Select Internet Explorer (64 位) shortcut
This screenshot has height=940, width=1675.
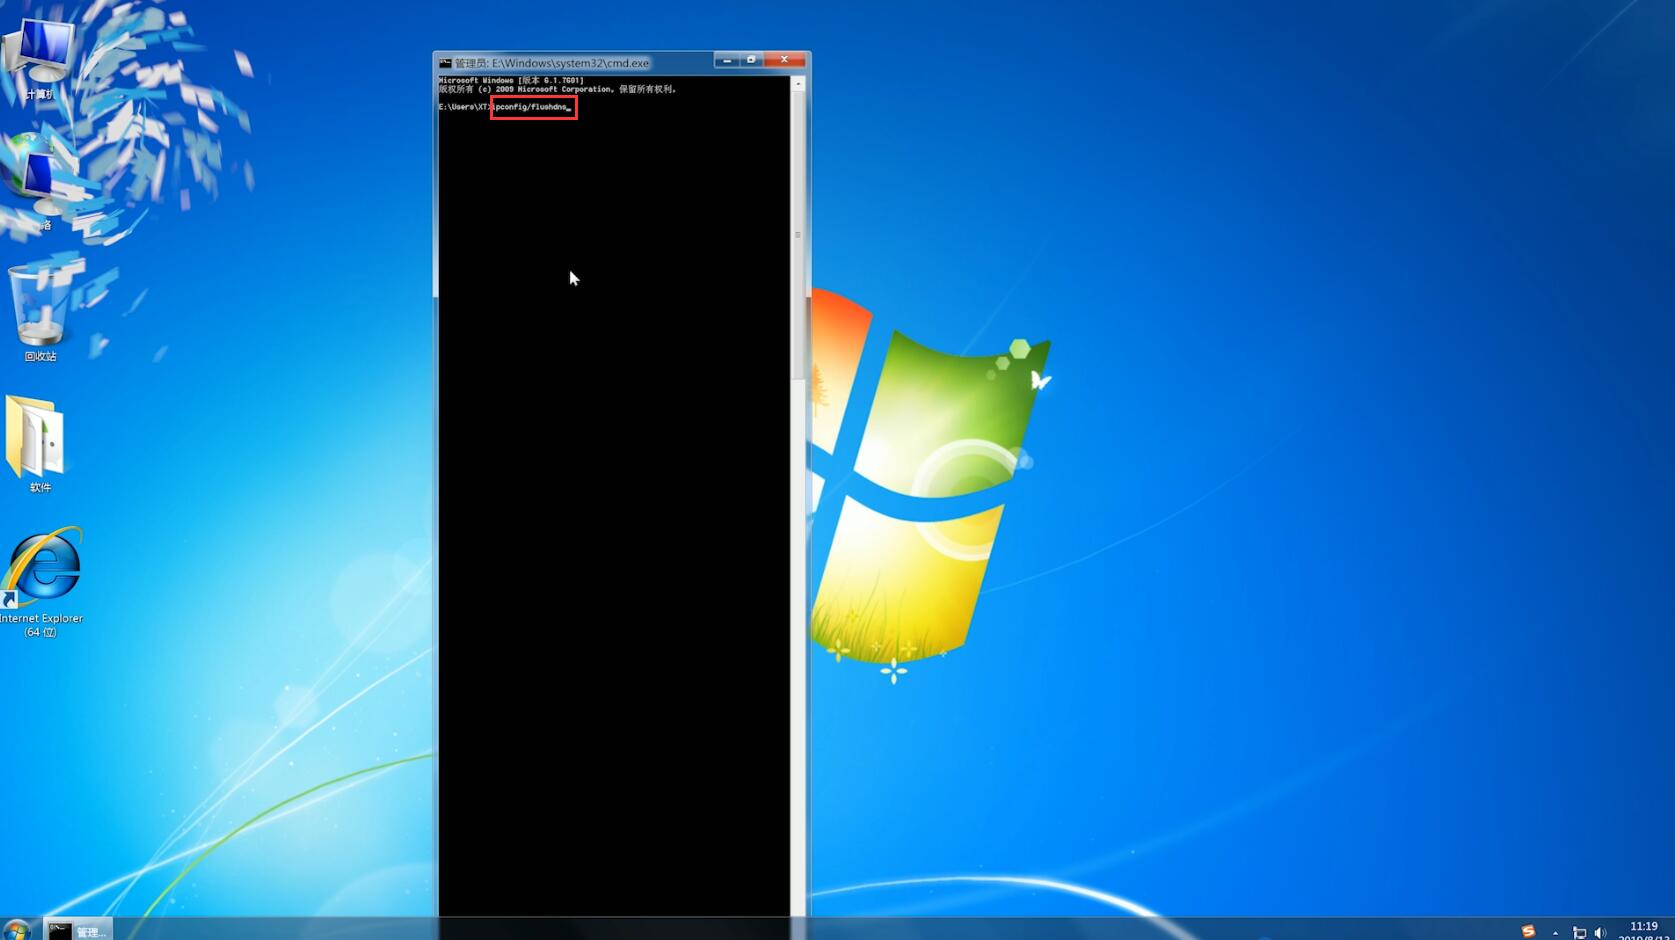pos(41,583)
